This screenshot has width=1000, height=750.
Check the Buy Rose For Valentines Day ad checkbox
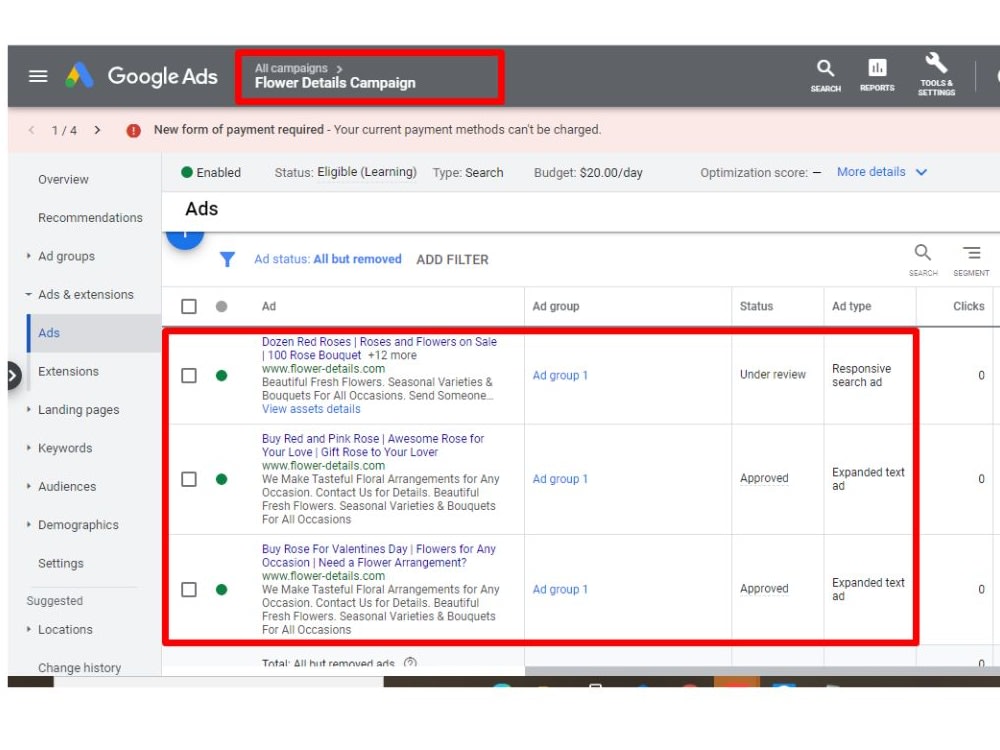(189, 589)
